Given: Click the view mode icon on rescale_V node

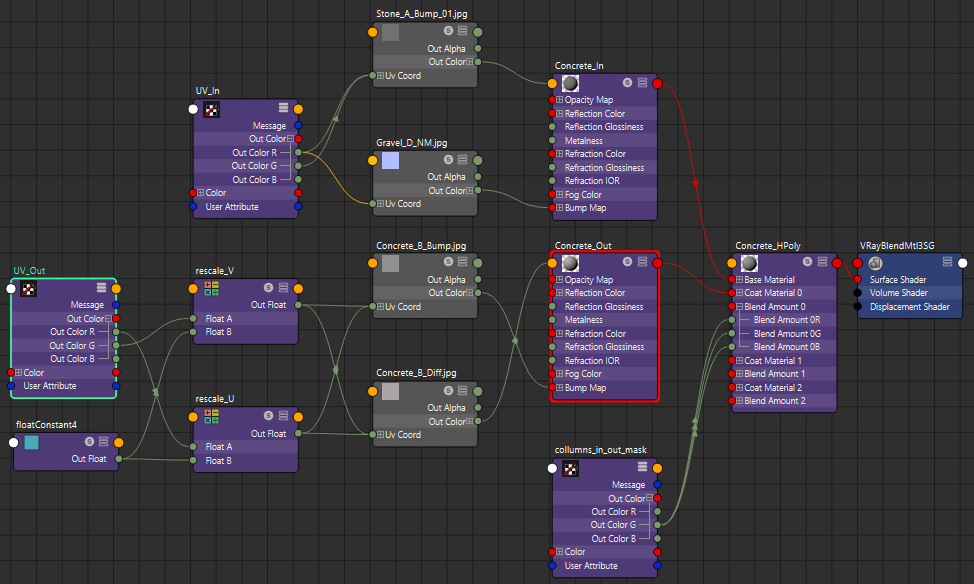Looking at the screenshot, I should point(283,287).
